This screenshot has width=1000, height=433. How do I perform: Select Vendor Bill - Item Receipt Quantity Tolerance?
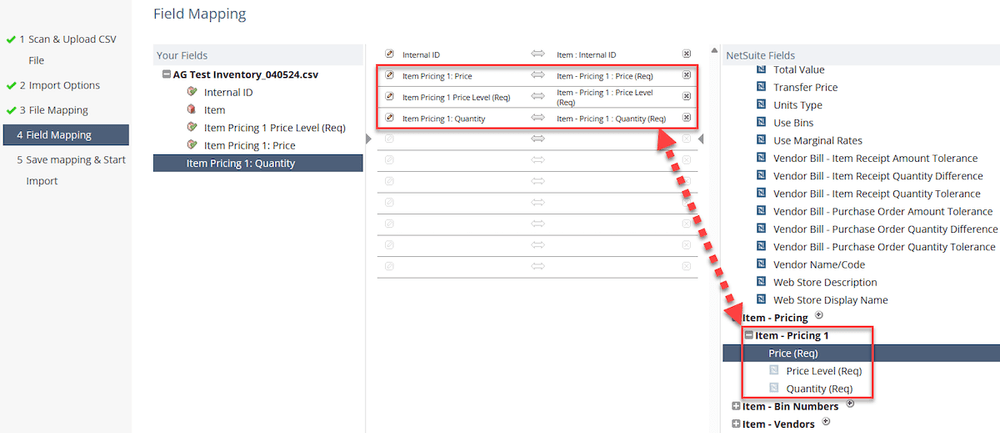(877, 193)
